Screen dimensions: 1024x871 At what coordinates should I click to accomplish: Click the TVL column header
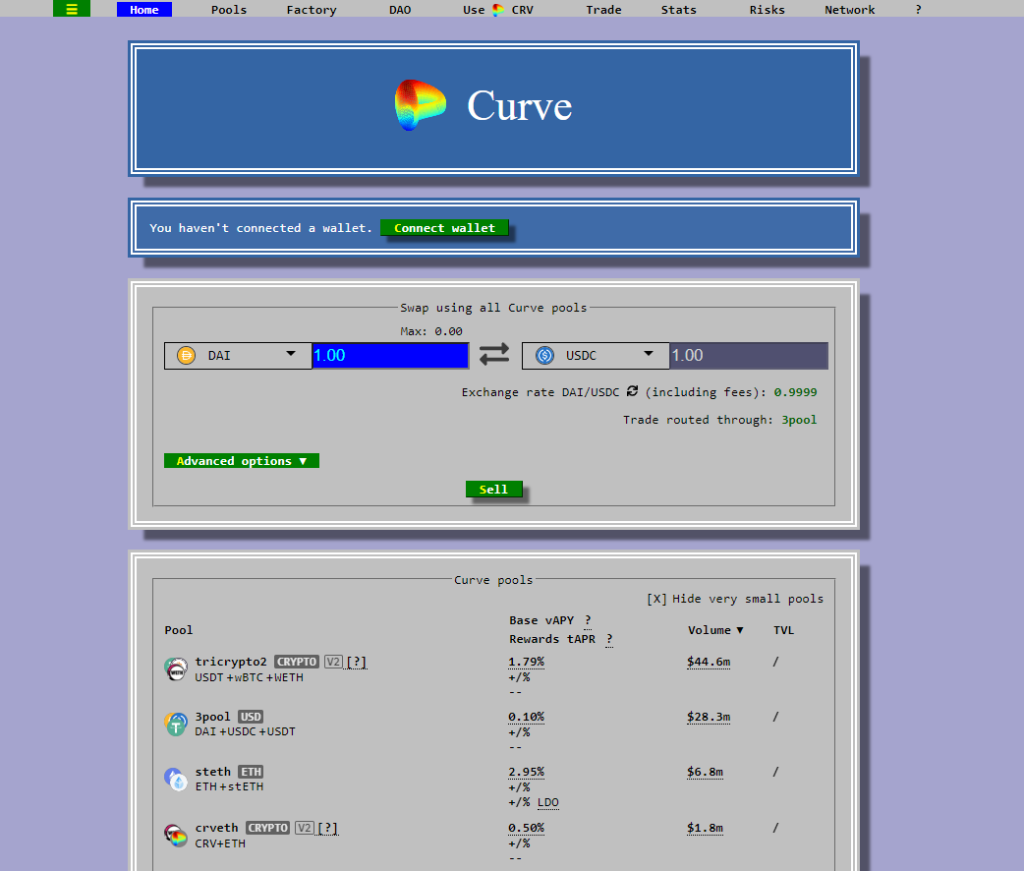point(784,630)
